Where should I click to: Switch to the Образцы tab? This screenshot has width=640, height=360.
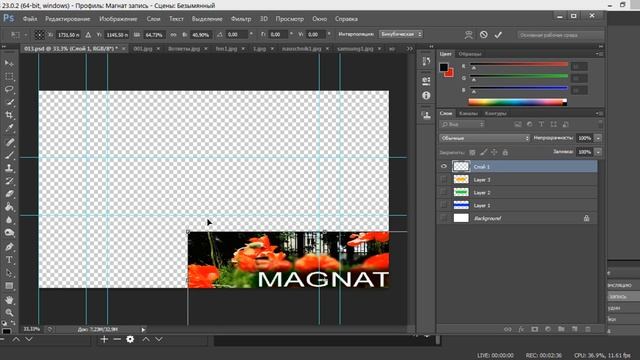(x=470, y=54)
